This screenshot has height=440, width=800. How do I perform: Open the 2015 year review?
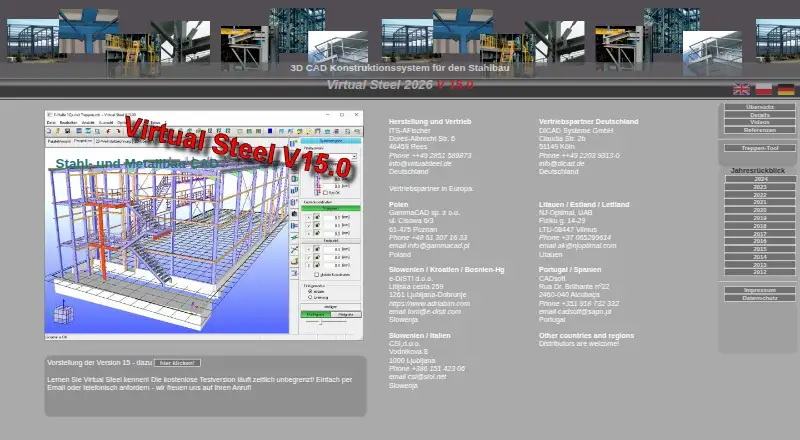[760, 249]
